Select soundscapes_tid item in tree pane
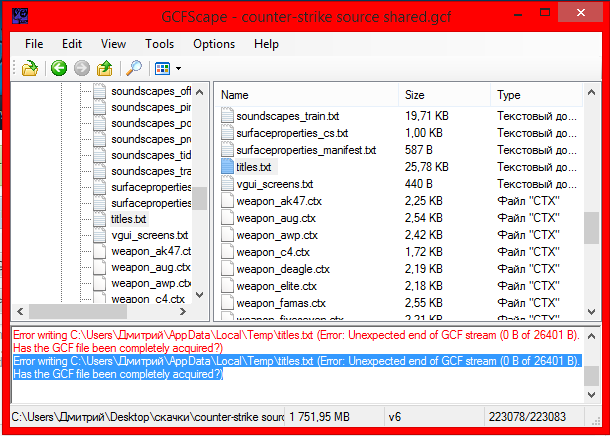Image resolution: width=610 pixels, height=436 pixels. coord(151,155)
